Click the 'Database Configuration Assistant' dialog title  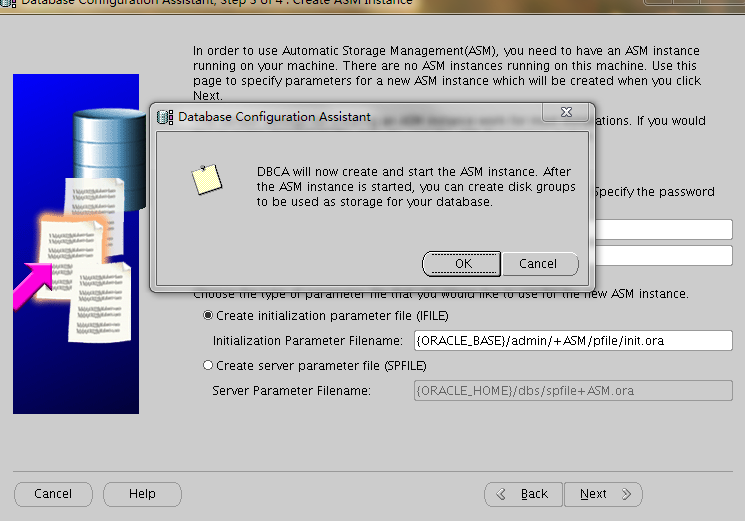tap(274, 117)
